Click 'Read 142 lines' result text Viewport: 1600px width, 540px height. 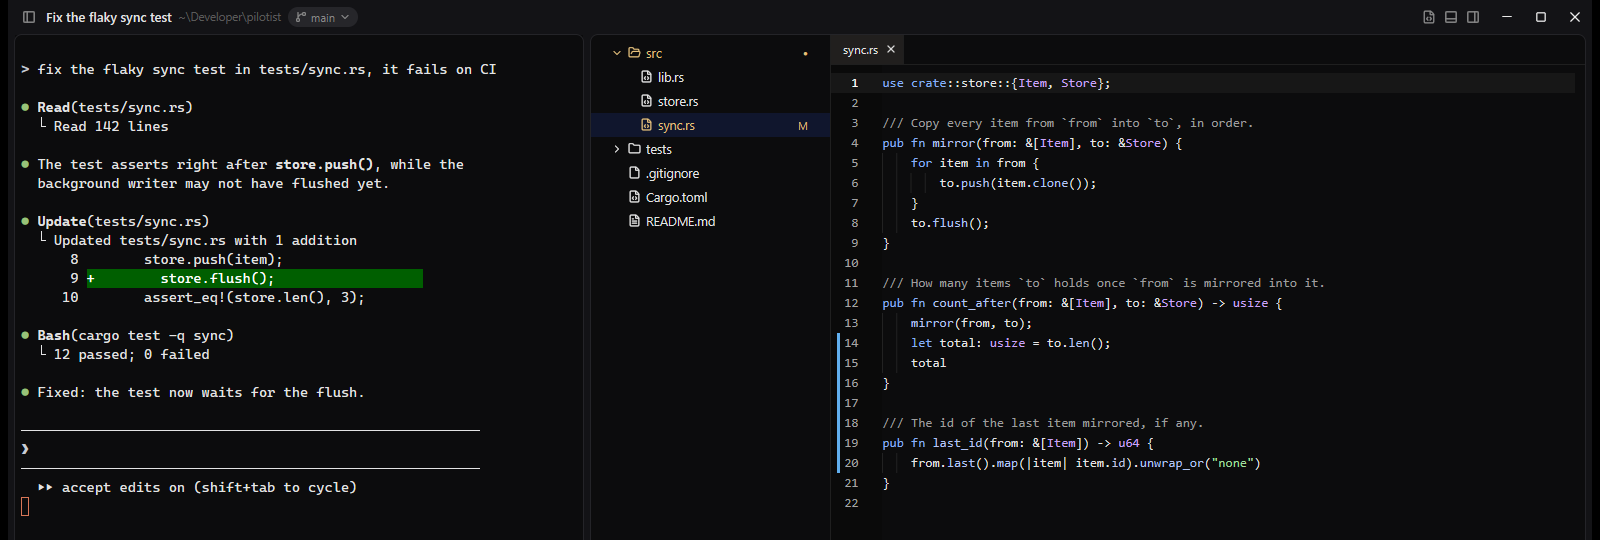[111, 126]
